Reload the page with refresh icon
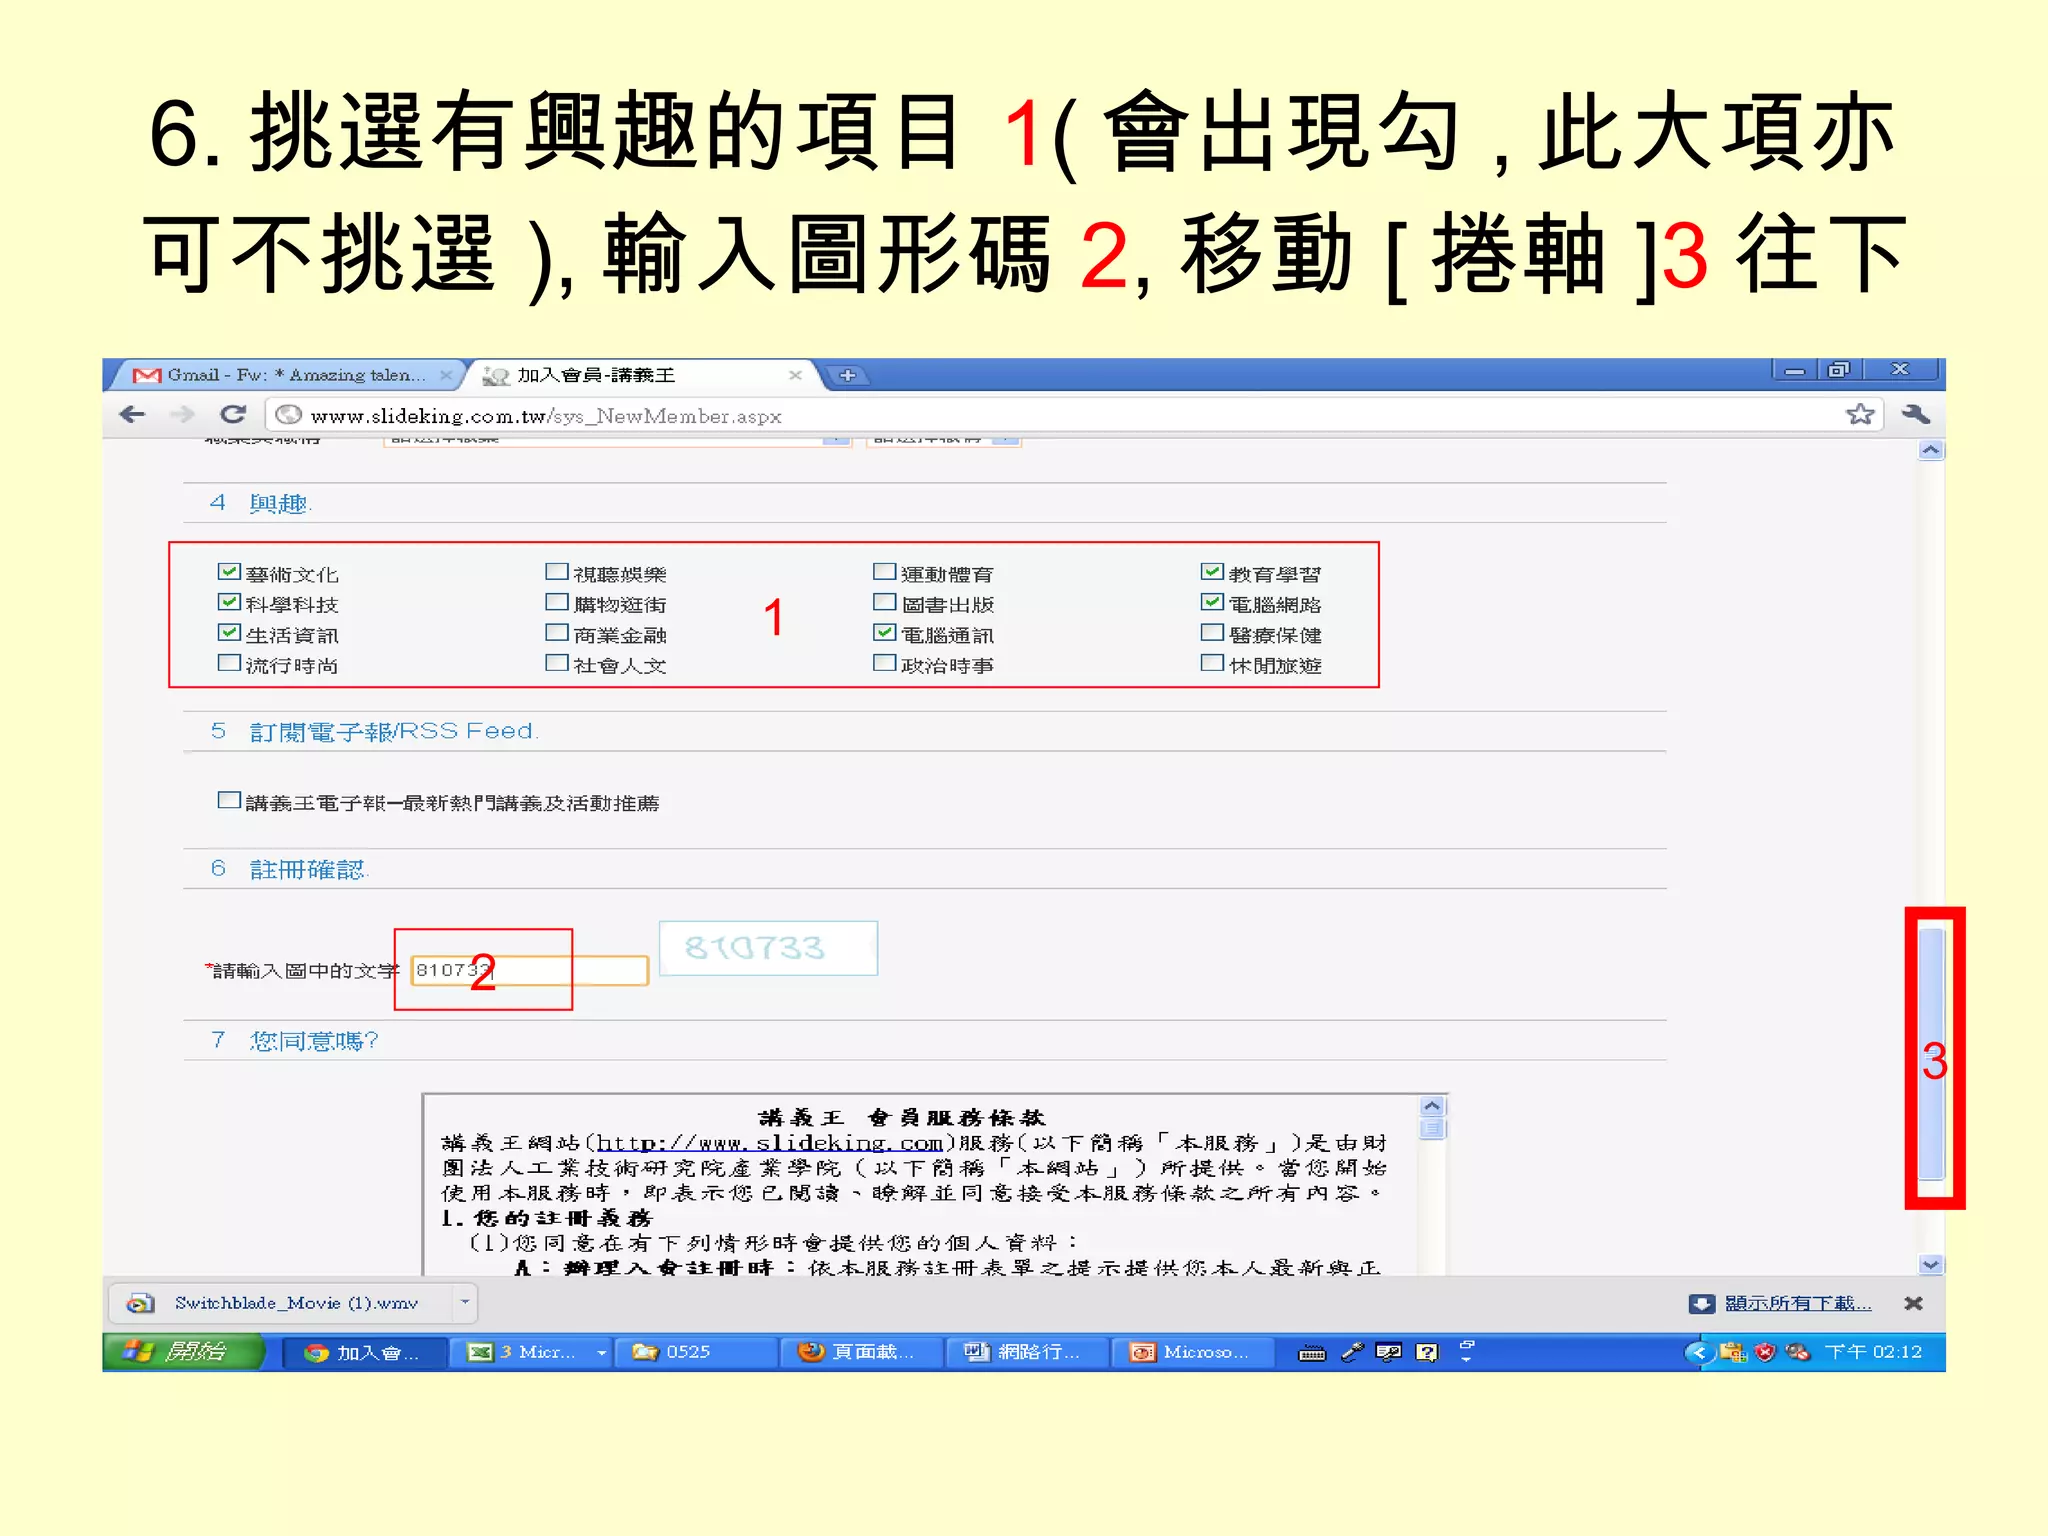This screenshot has width=2048, height=1536. click(233, 414)
